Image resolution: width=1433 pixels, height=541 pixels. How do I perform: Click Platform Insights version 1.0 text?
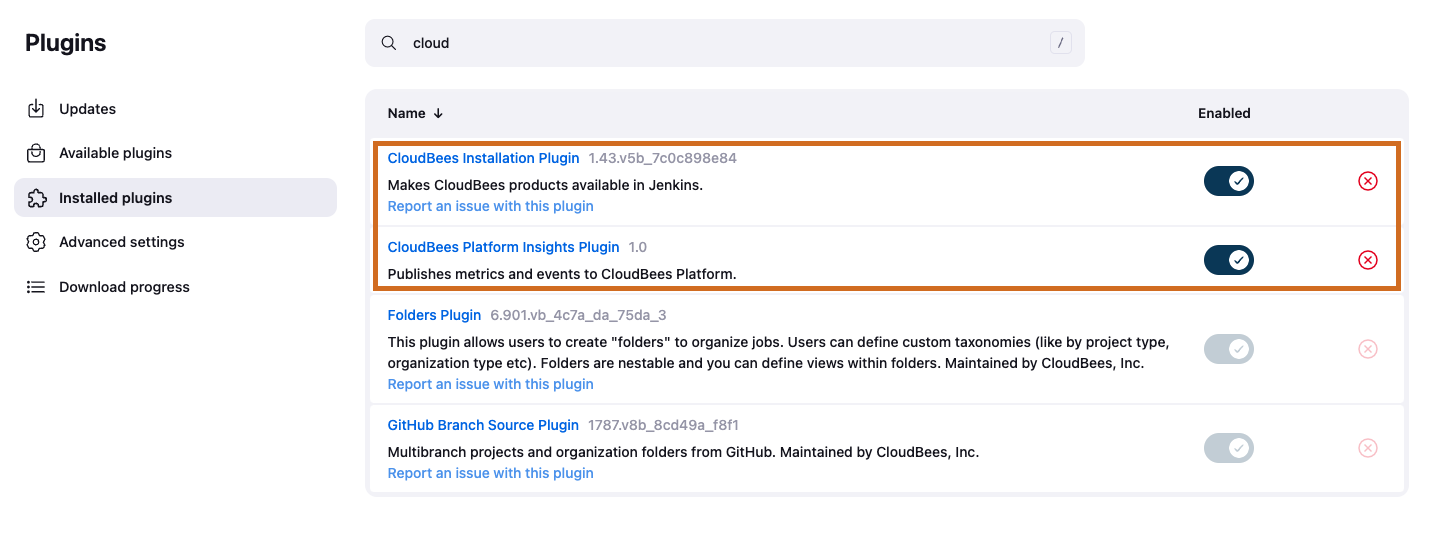pyautogui.click(x=638, y=247)
